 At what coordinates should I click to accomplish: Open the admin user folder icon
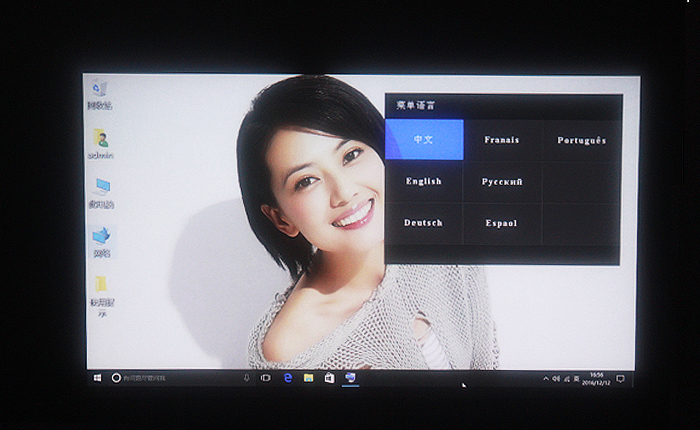[x=100, y=141]
